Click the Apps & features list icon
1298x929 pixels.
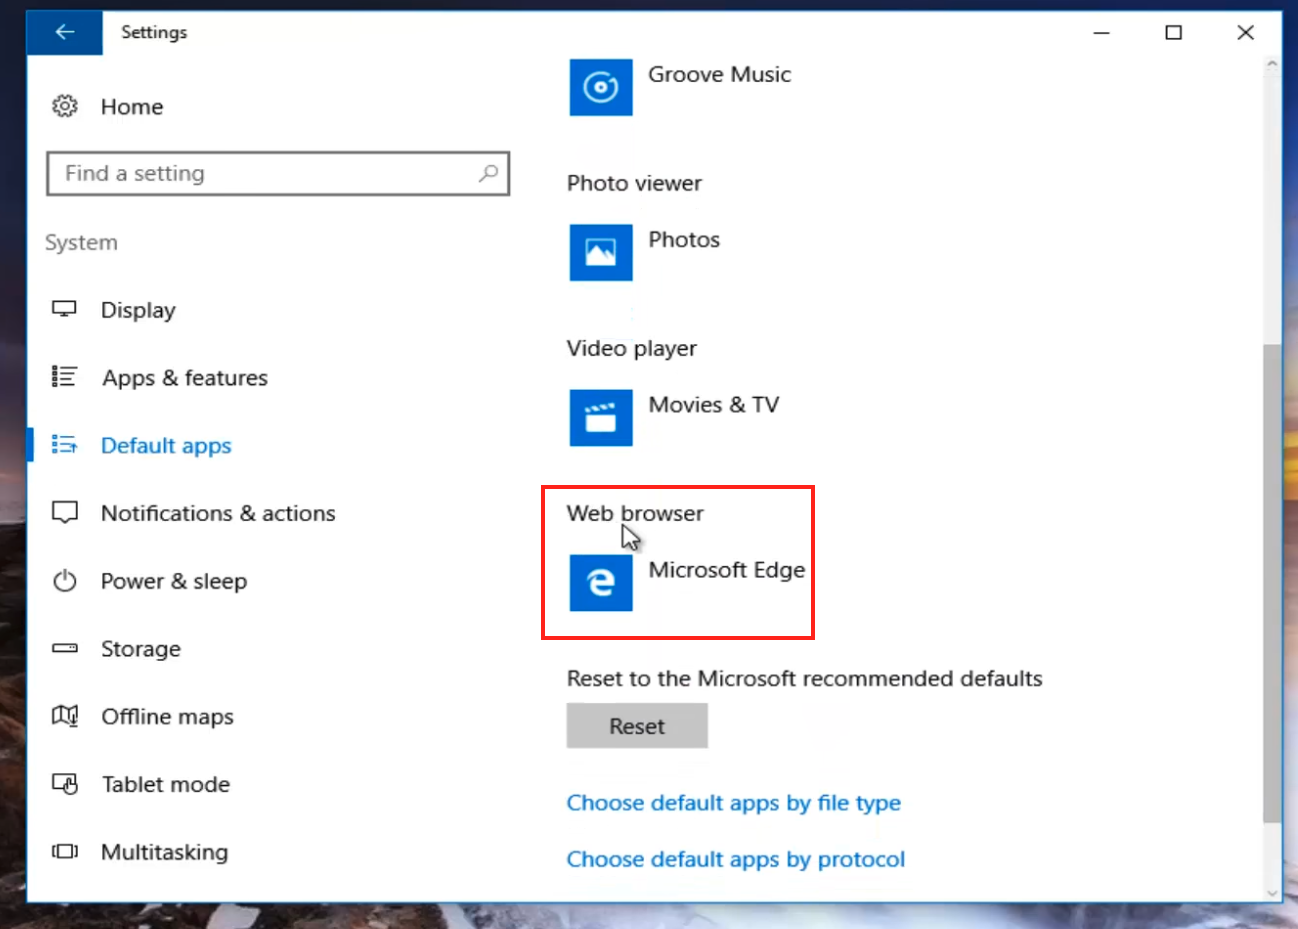[65, 377]
